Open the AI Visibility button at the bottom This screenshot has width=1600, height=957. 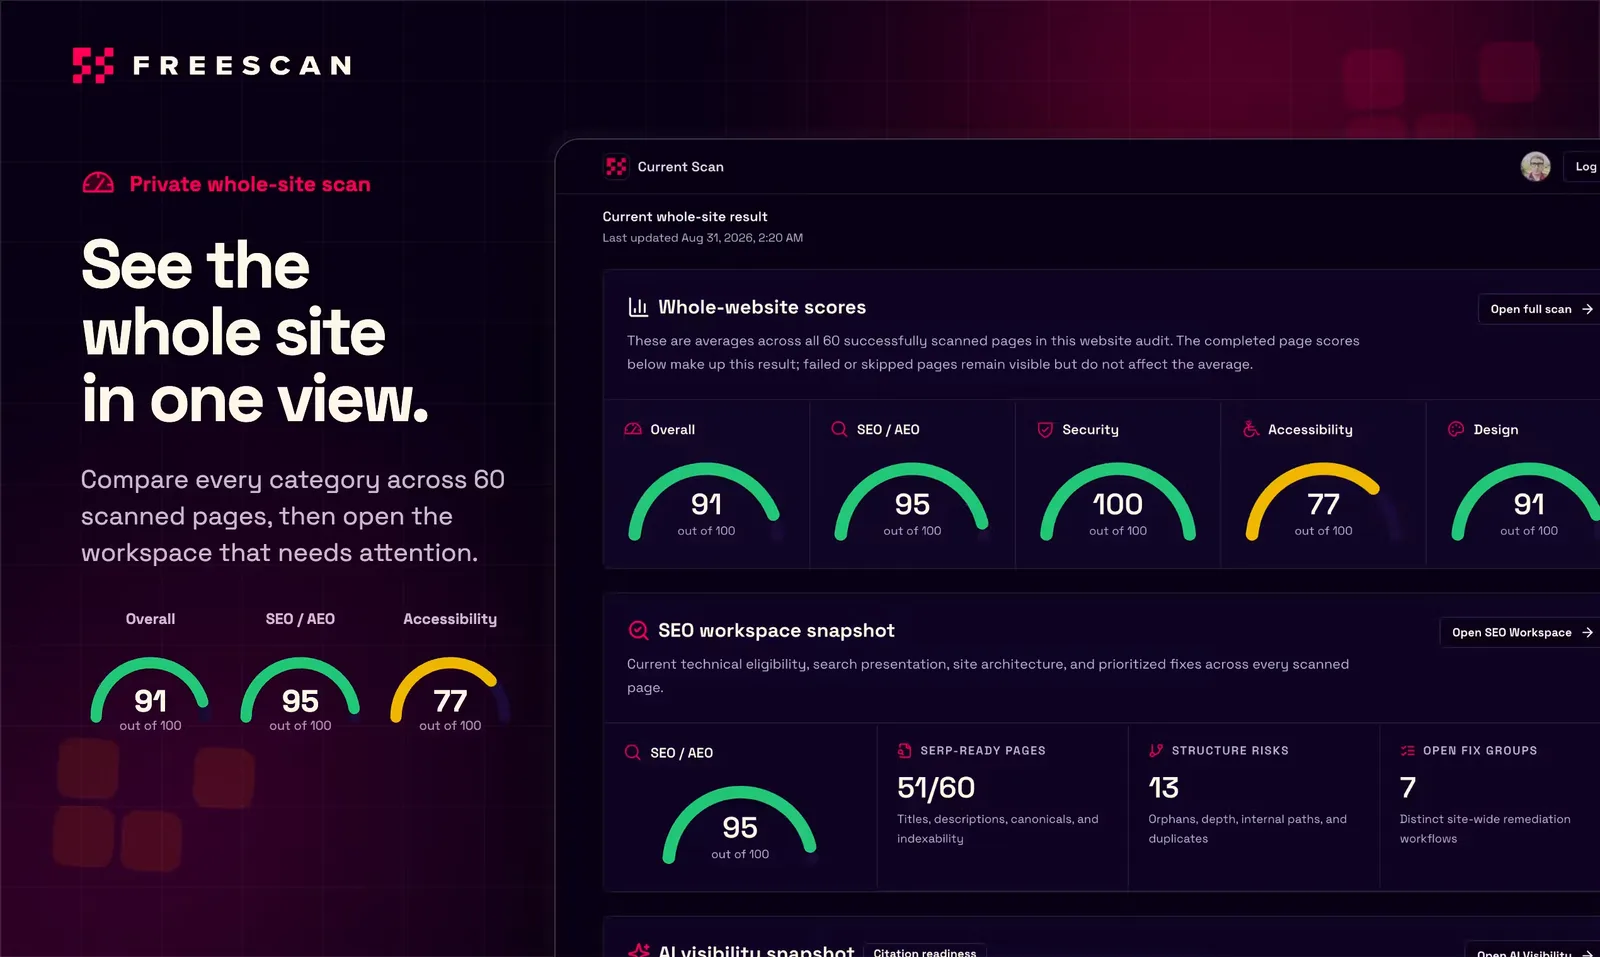pyautogui.click(x=1532, y=951)
